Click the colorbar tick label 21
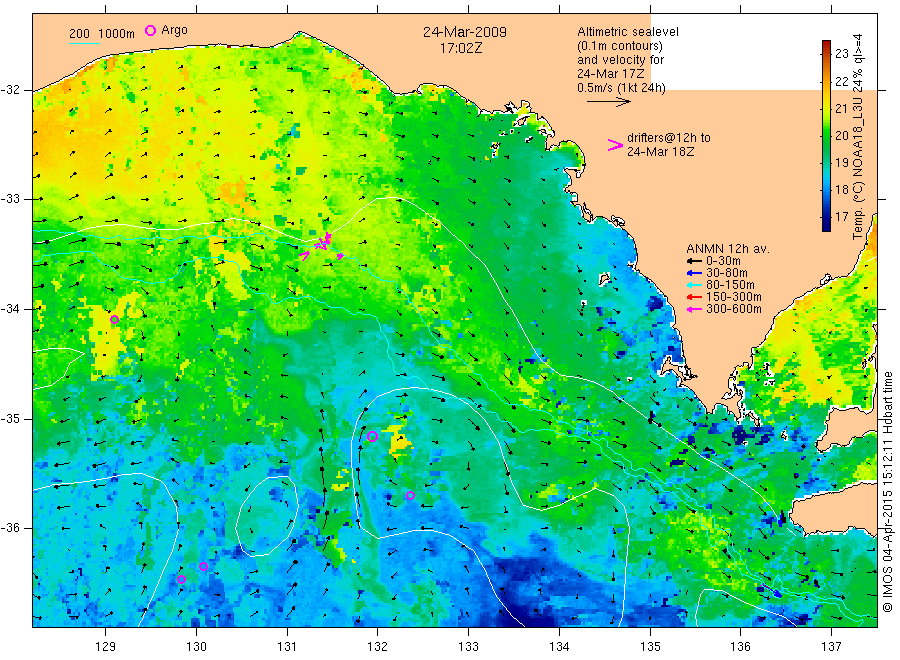Viewport: 900px width, 660px height. [841, 108]
